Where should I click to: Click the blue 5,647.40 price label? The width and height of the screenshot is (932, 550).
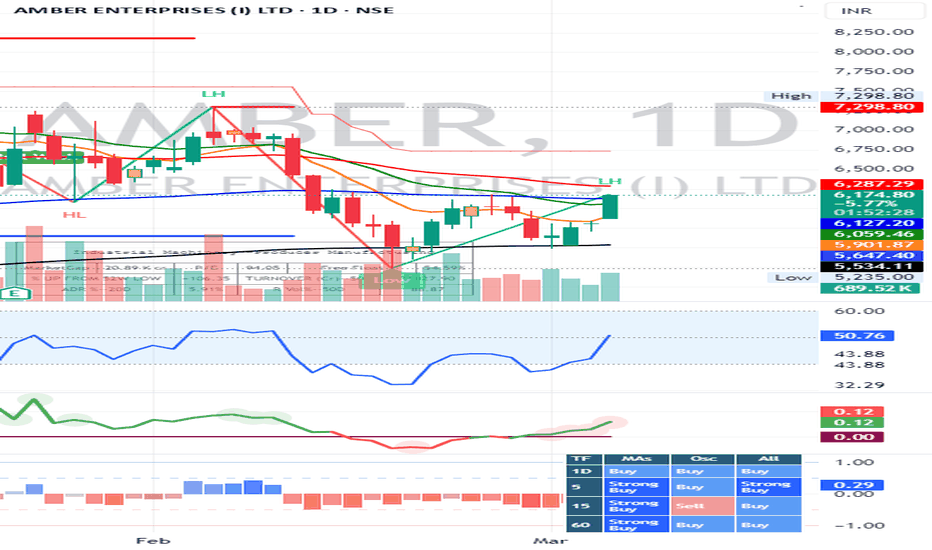point(871,256)
